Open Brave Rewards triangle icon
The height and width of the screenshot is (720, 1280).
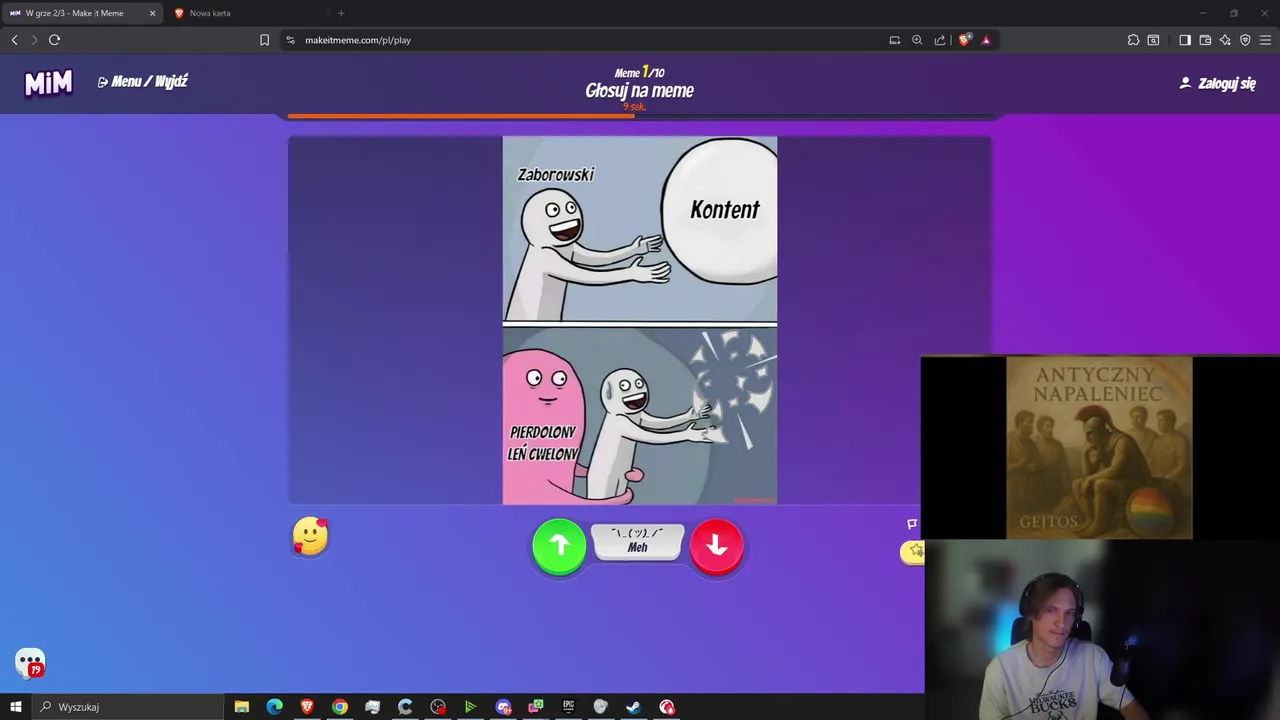point(986,40)
